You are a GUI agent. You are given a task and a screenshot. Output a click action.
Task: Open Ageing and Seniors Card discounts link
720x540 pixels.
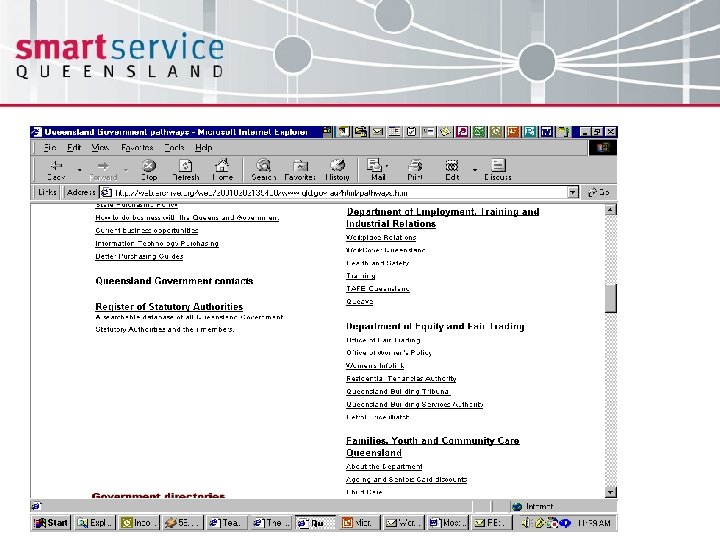[406, 479]
